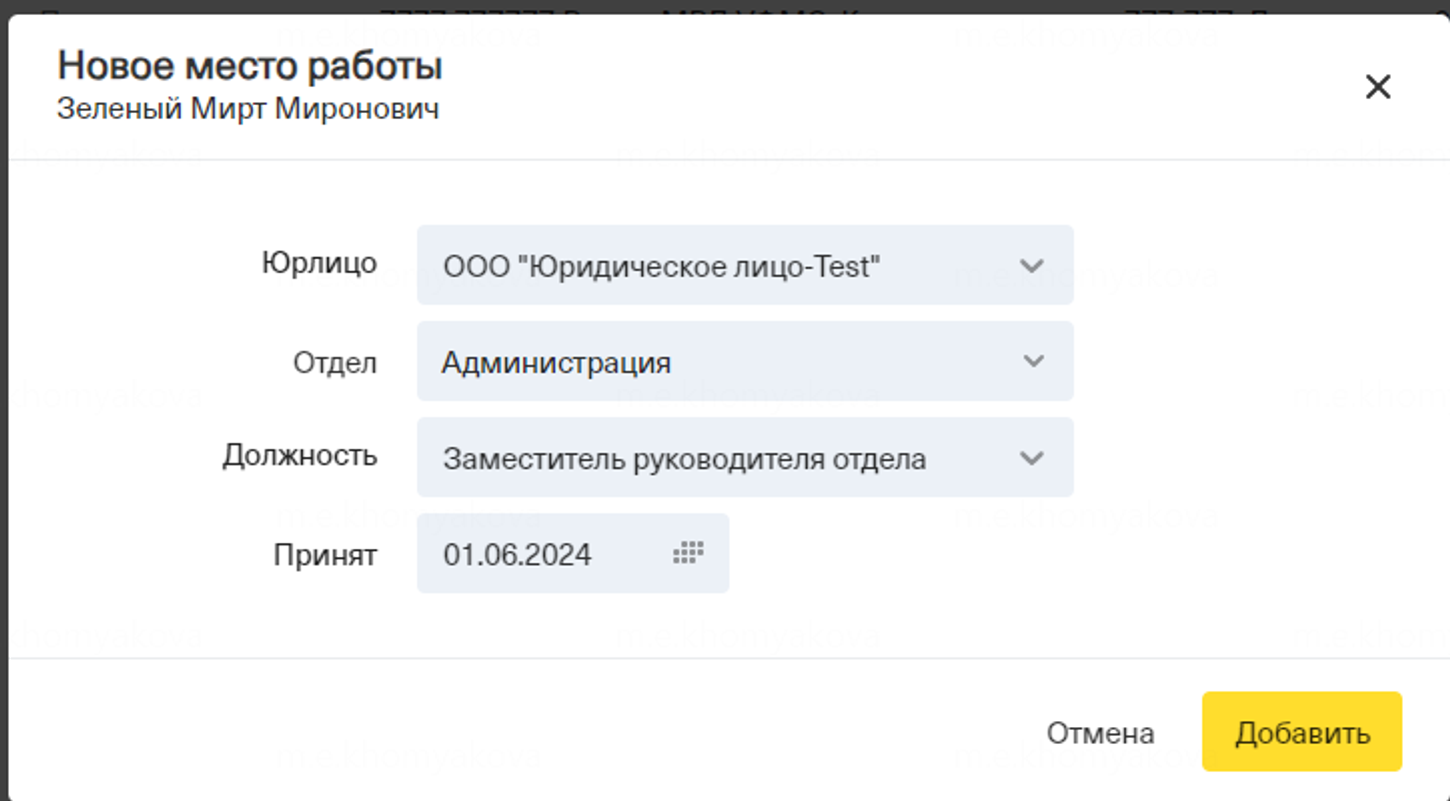Click the Принят field label
Screen dimensions: 1450x801
[325, 555]
